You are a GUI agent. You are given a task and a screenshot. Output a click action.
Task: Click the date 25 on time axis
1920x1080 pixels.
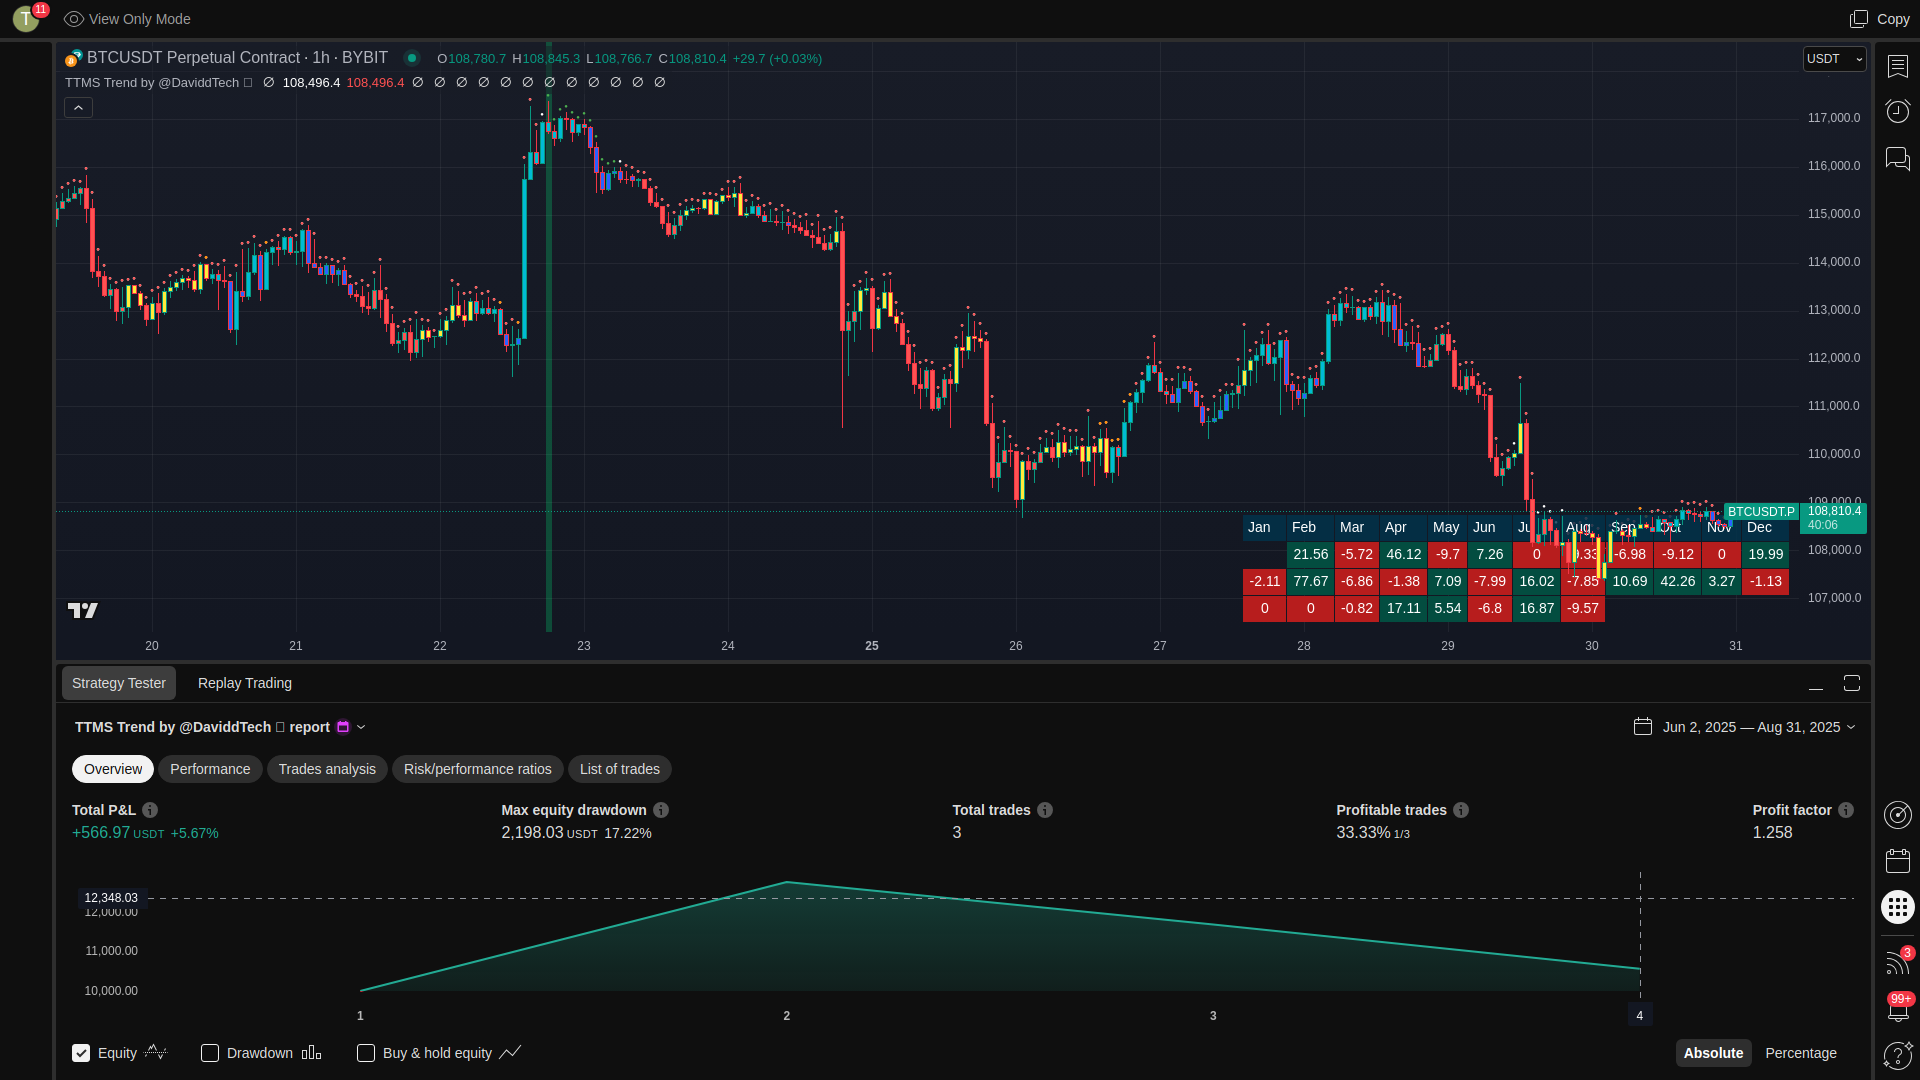coord(872,646)
